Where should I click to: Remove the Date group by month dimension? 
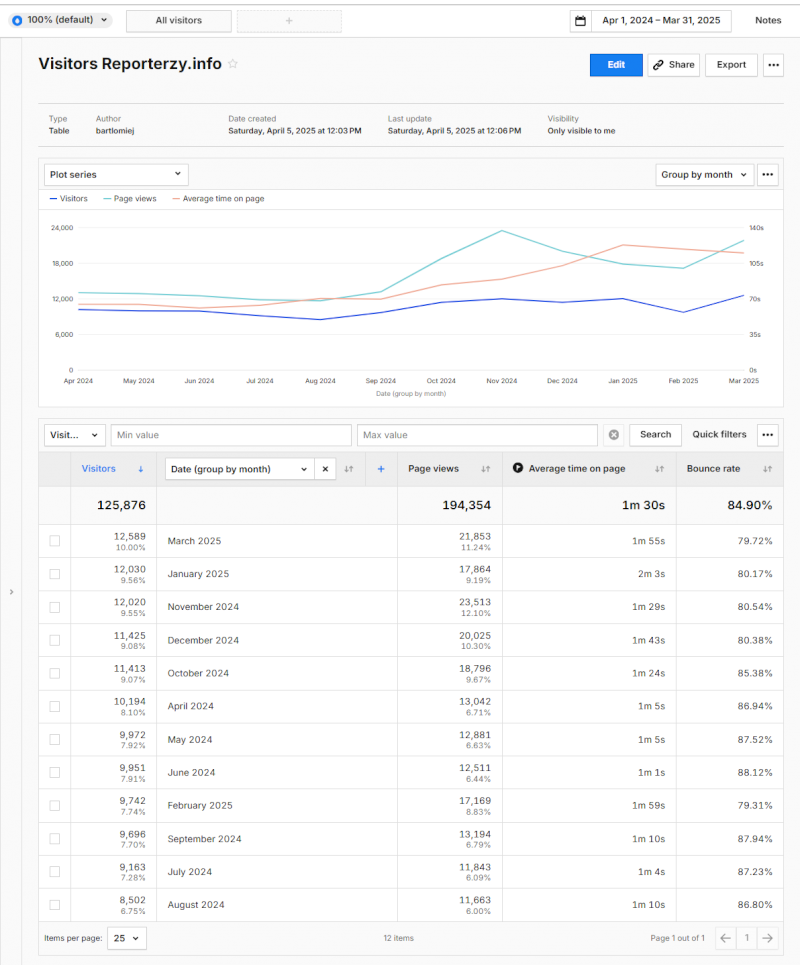point(325,469)
